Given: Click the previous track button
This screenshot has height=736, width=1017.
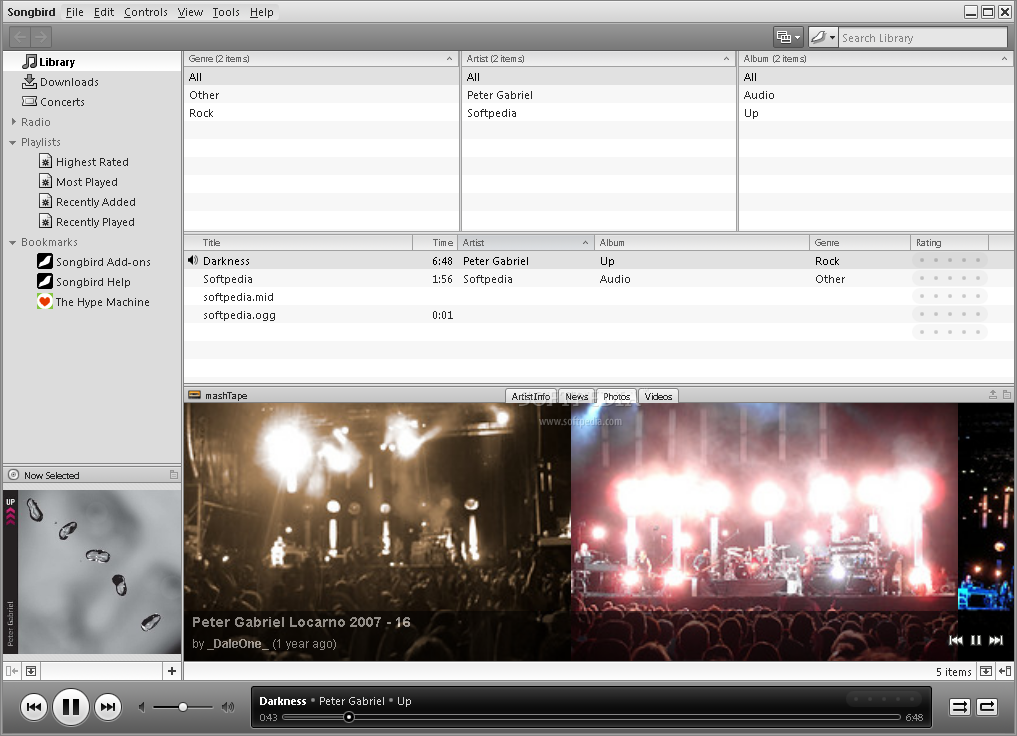Looking at the screenshot, I should 34,707.
